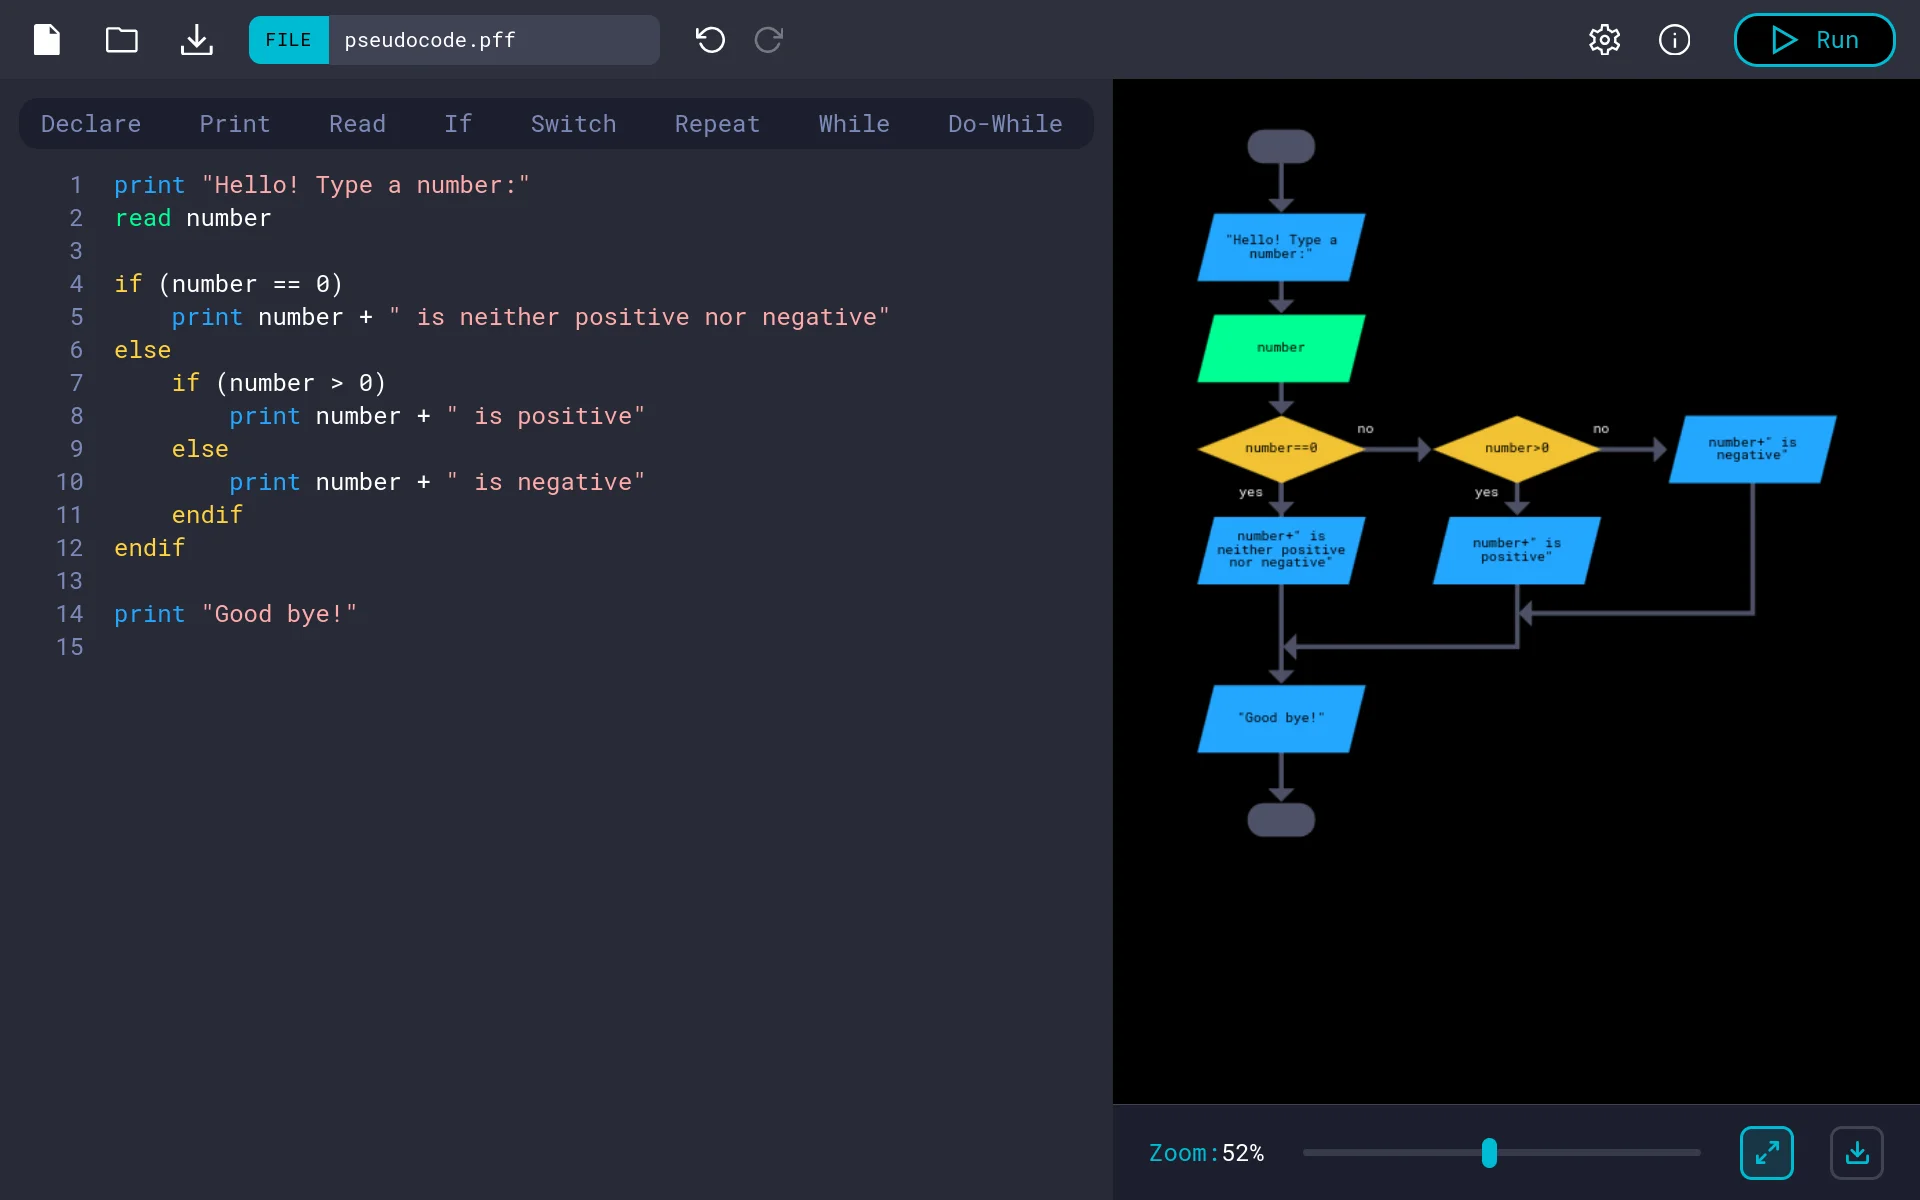Insert a Switch snippet
Screen dimensions: 1920x1200
[x=573, y=124]
